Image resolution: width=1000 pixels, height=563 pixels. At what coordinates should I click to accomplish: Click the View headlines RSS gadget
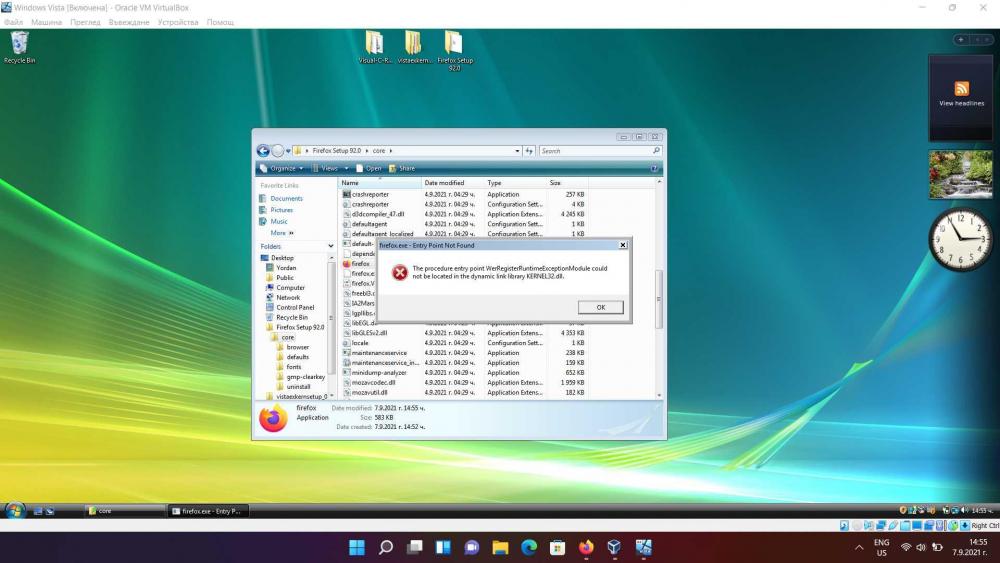961,95
